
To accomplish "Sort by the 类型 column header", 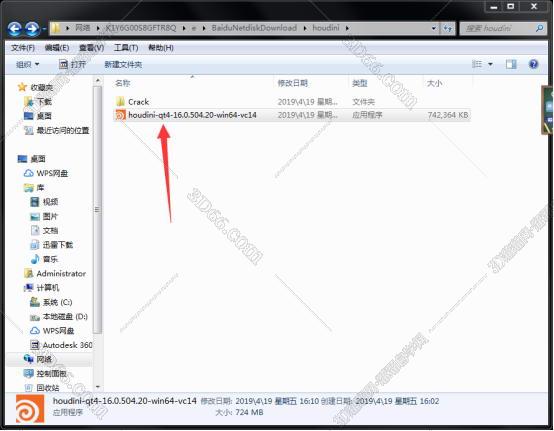I will (x=360, y=83).
